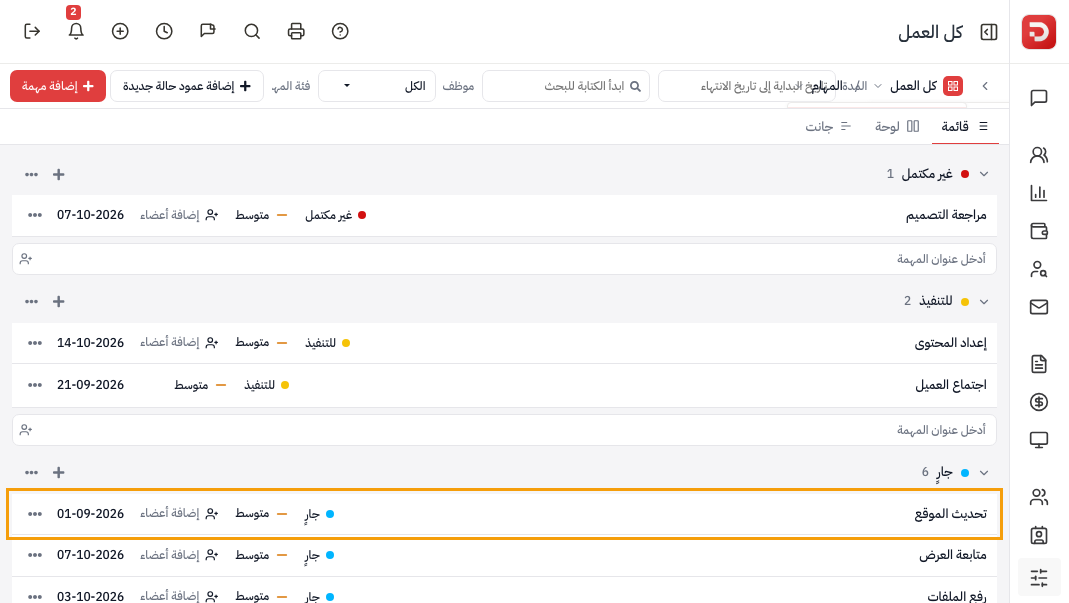Change status of مراجعة التصميم task
Screen dimensions: 1069x603
335,215
